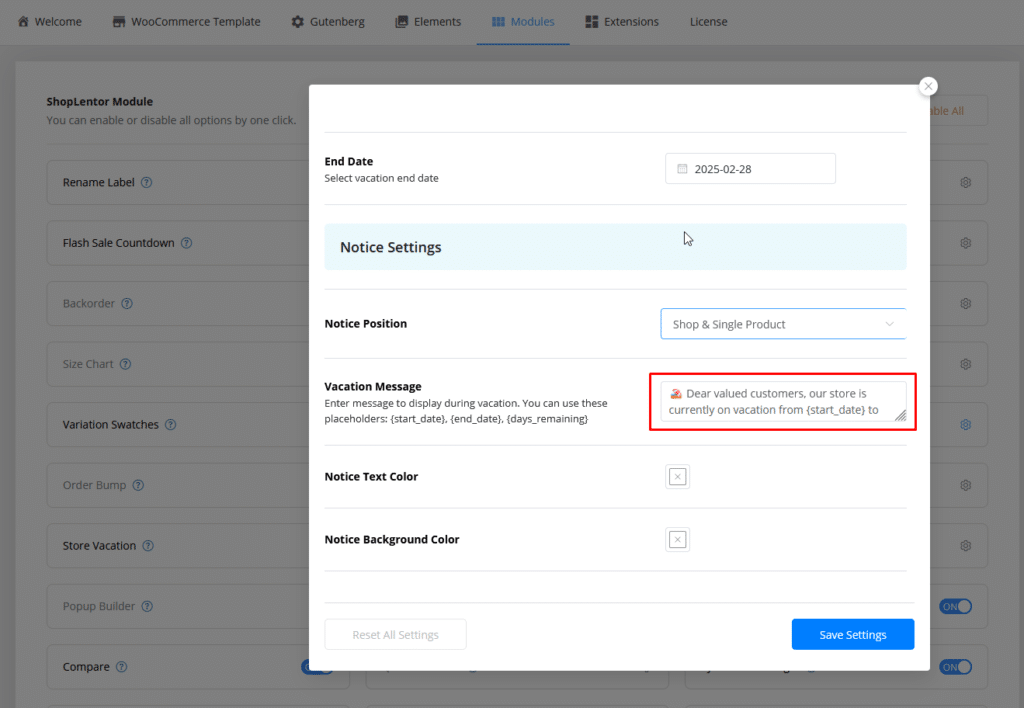Toggle the ON switch at far right of Popup Builder row
Image resolution: width=1024 pixels, height=708 pixels.
click(x=955, y=606)
